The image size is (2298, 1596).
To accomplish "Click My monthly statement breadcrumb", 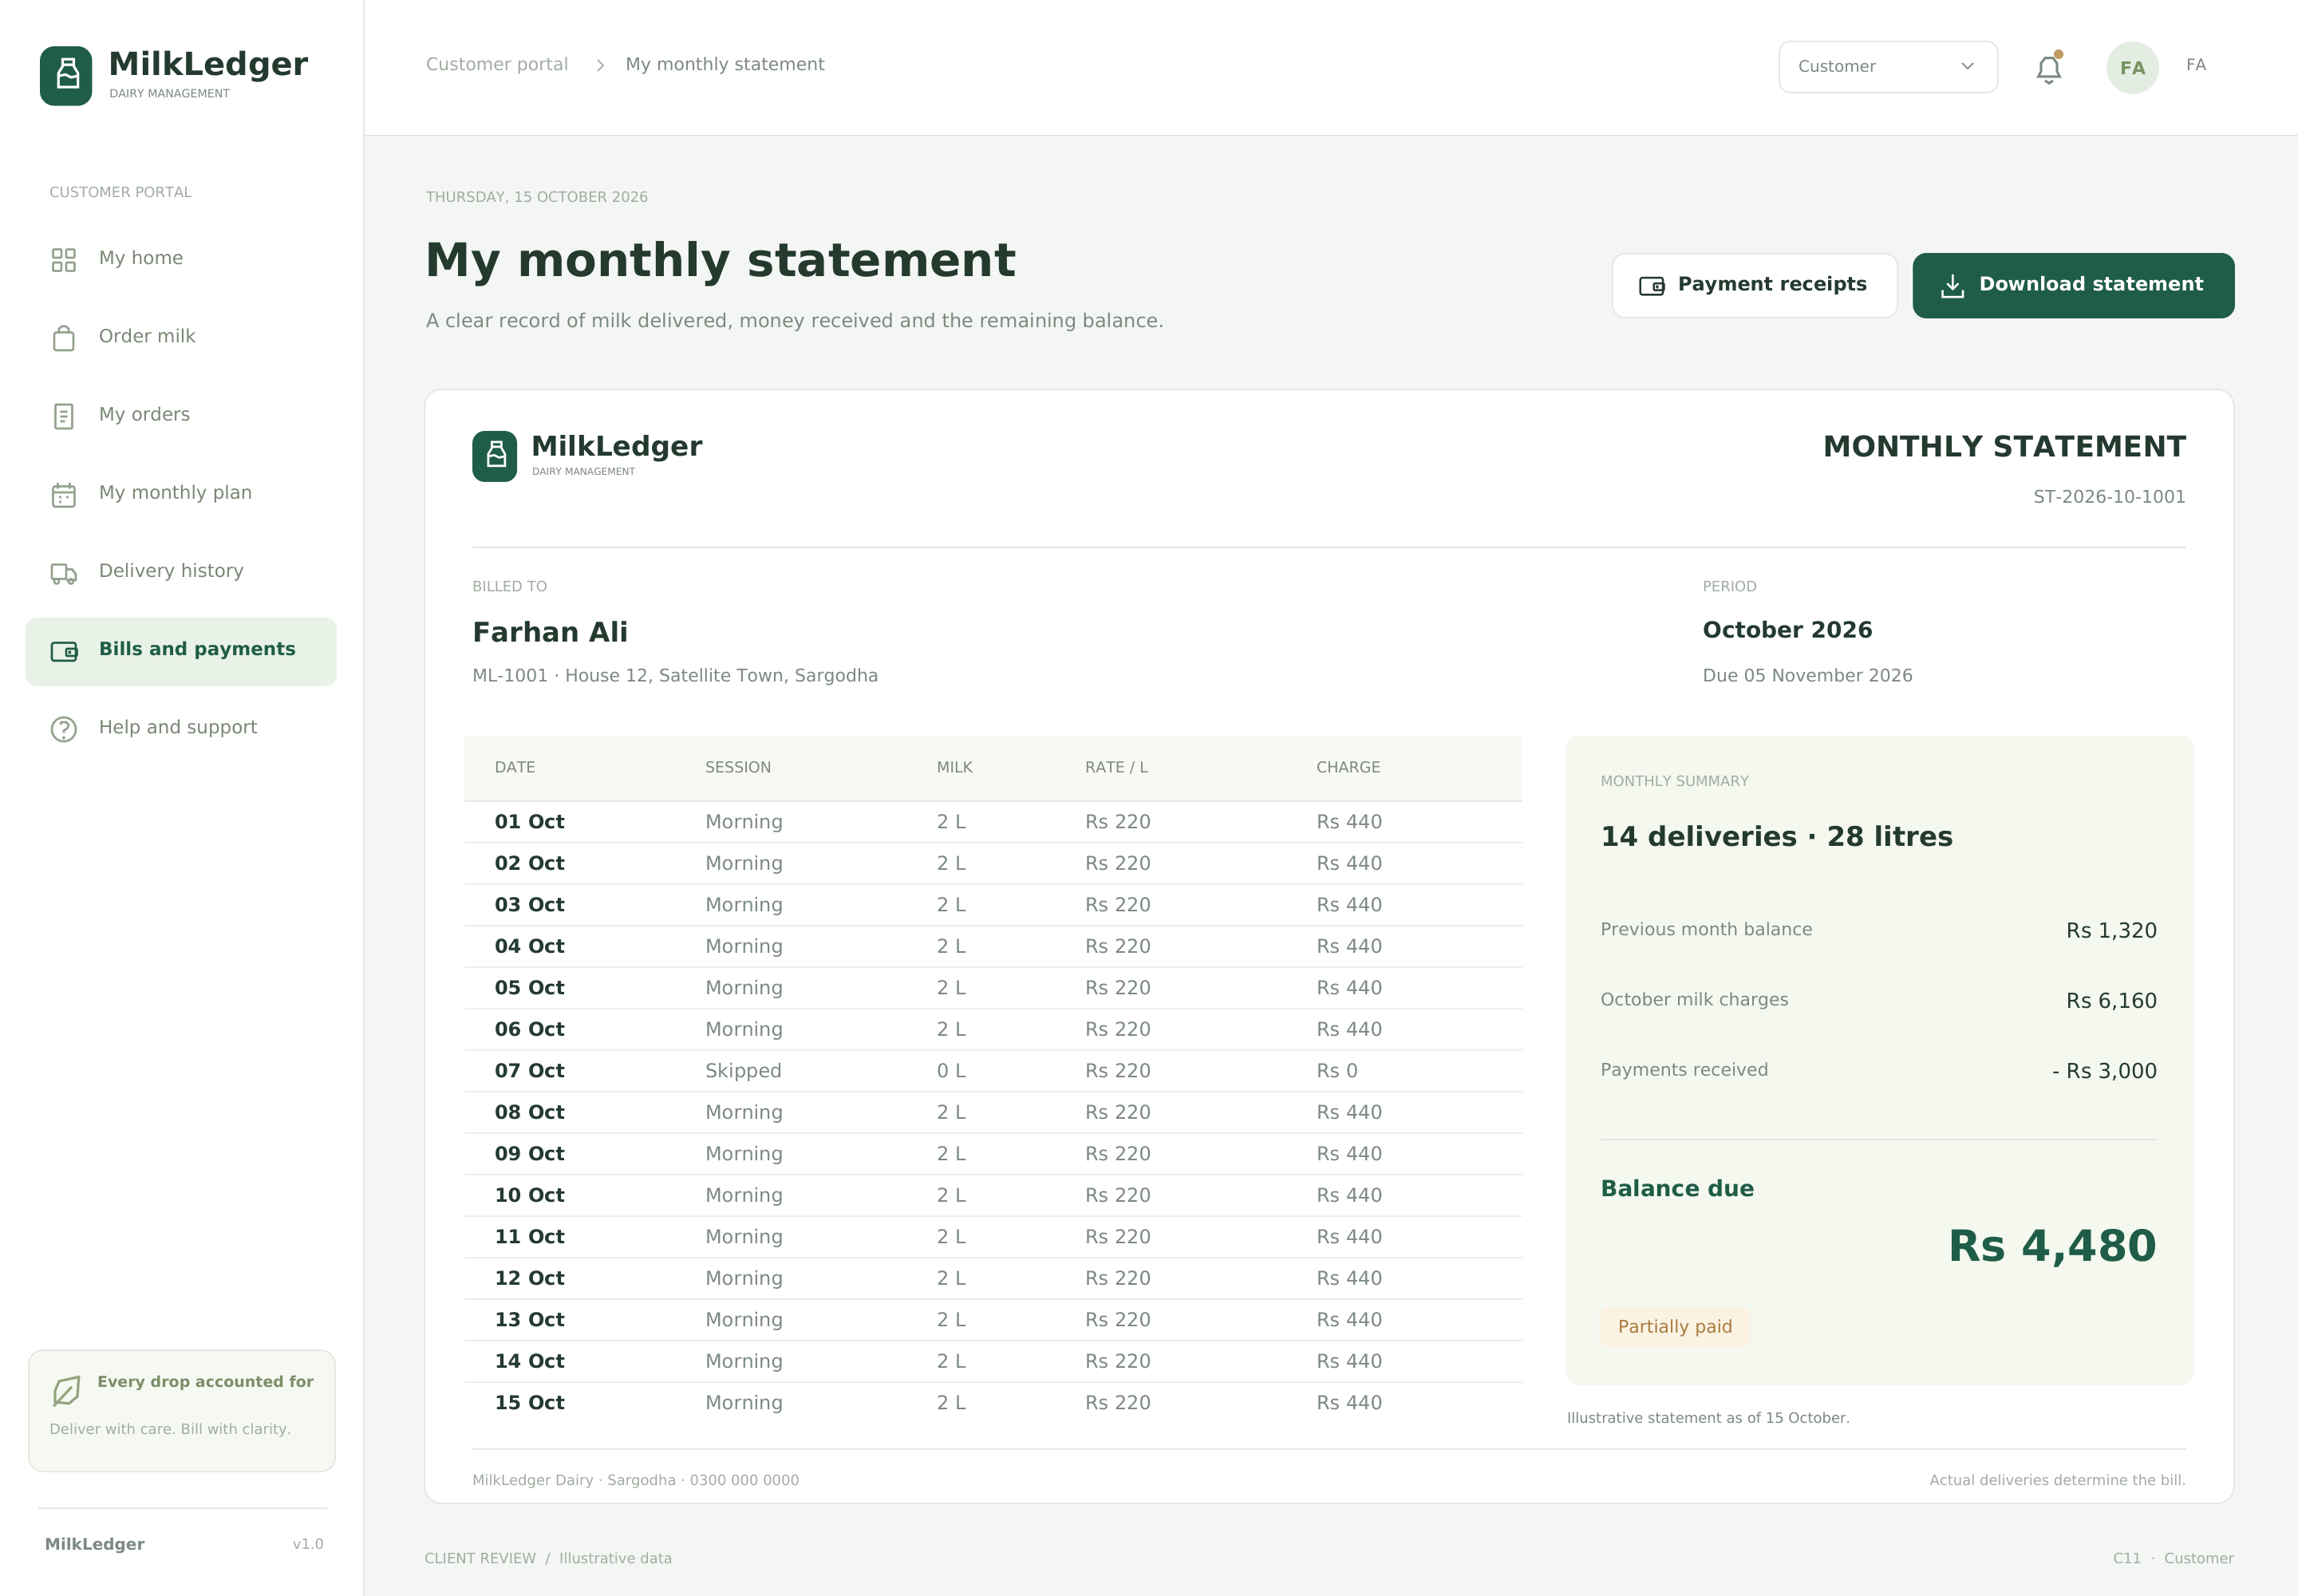I will point(725,64).
